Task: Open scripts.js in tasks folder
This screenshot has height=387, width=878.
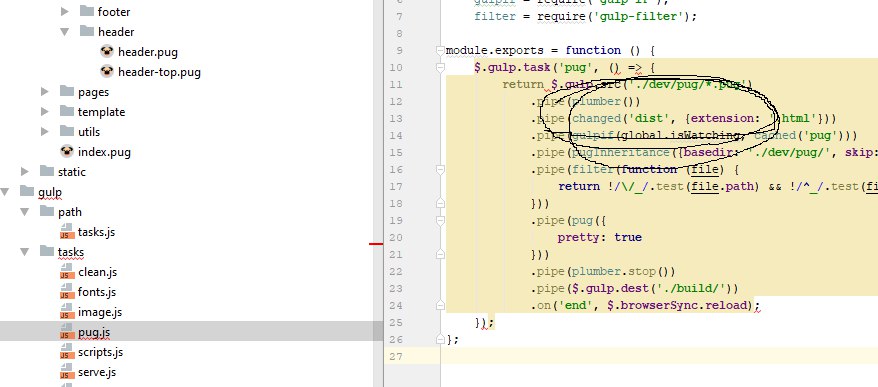Action: coord(100,352)
